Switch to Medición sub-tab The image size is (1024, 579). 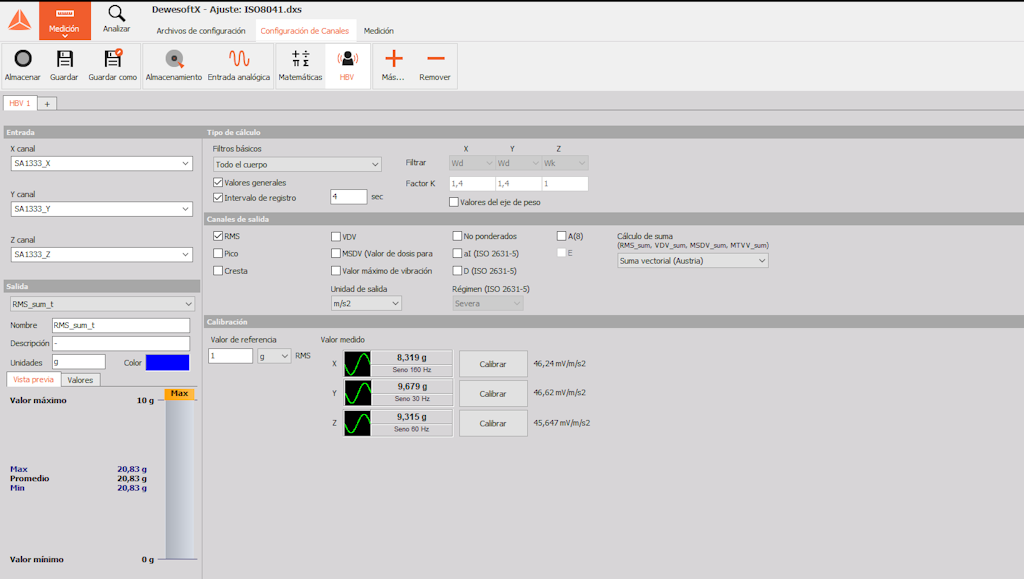click(379, 31)
